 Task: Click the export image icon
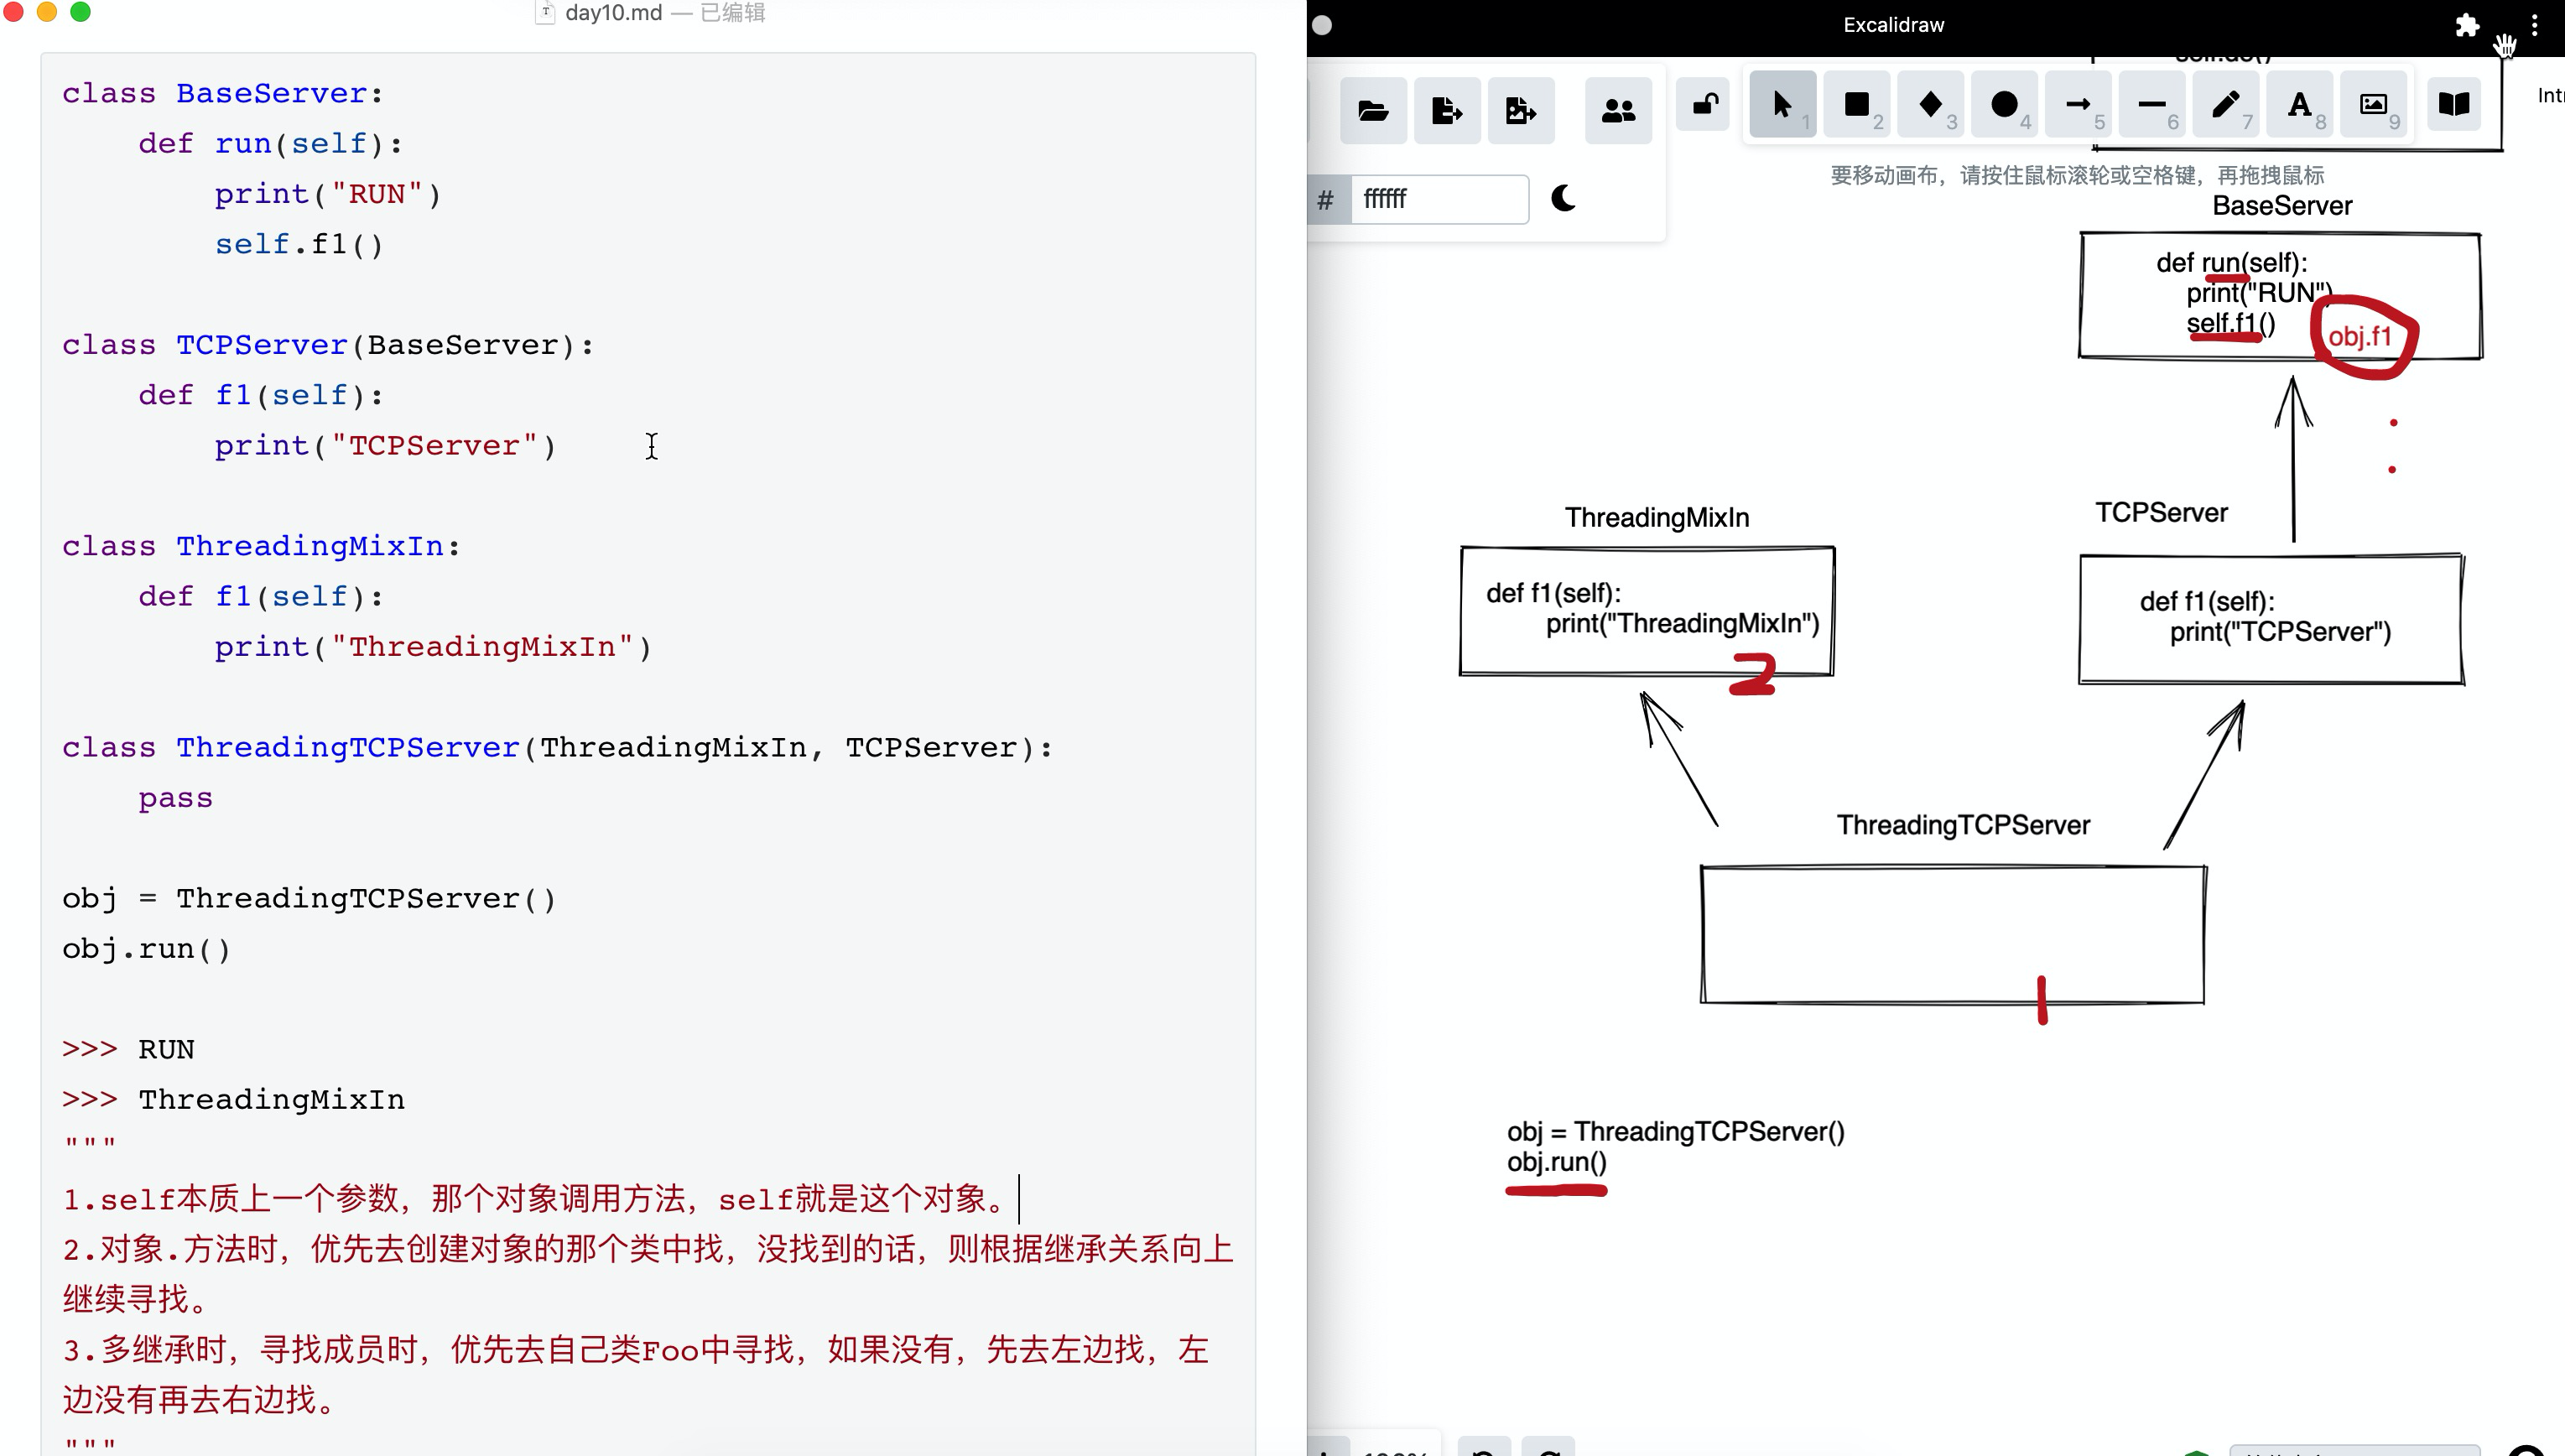pyautogui.click(x=1520, y=110)
